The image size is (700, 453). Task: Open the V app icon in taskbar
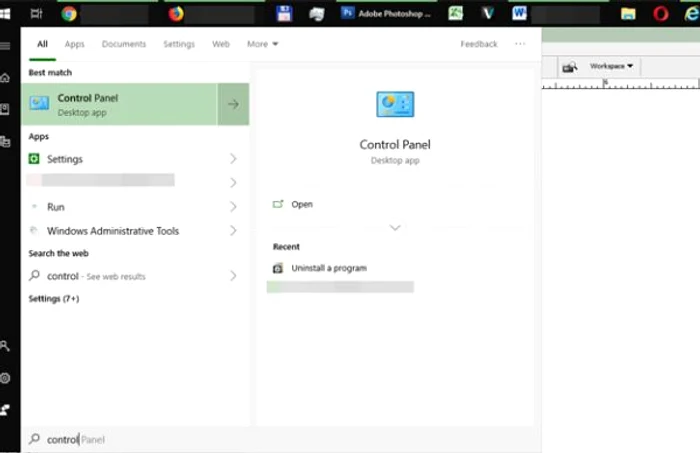point(488,14)
